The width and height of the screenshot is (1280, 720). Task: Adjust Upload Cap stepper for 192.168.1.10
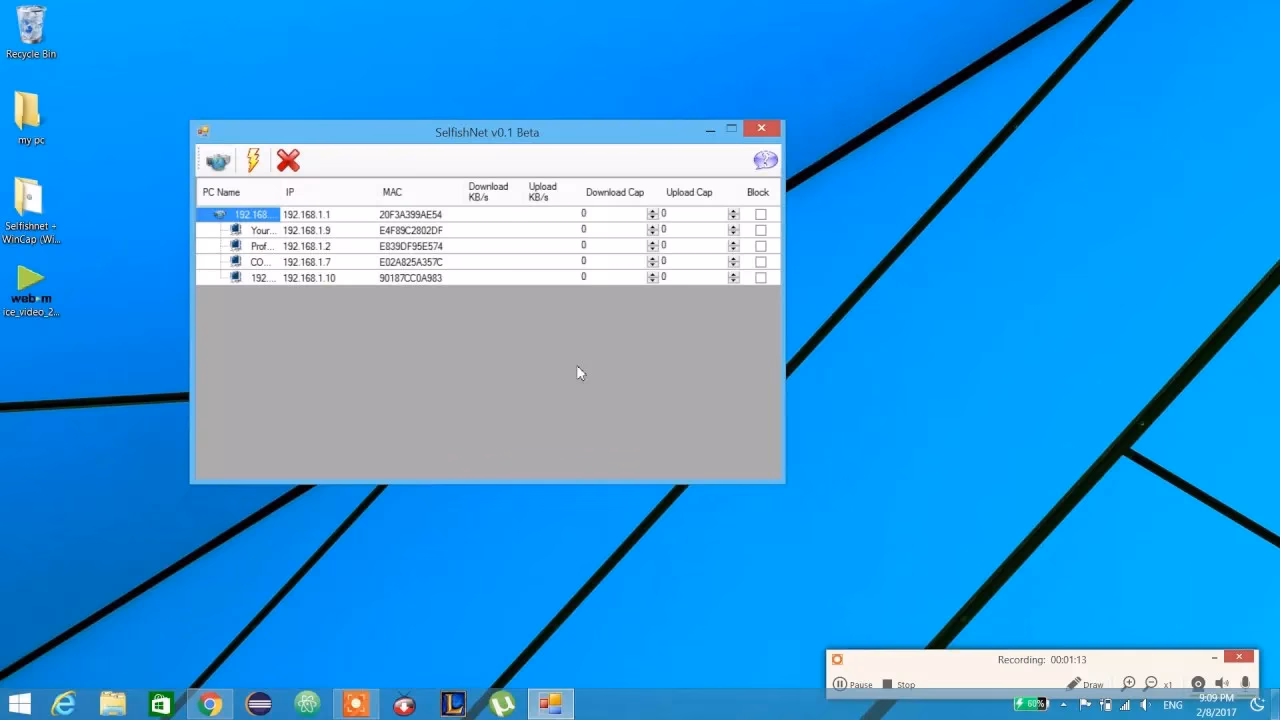(734, 278)
